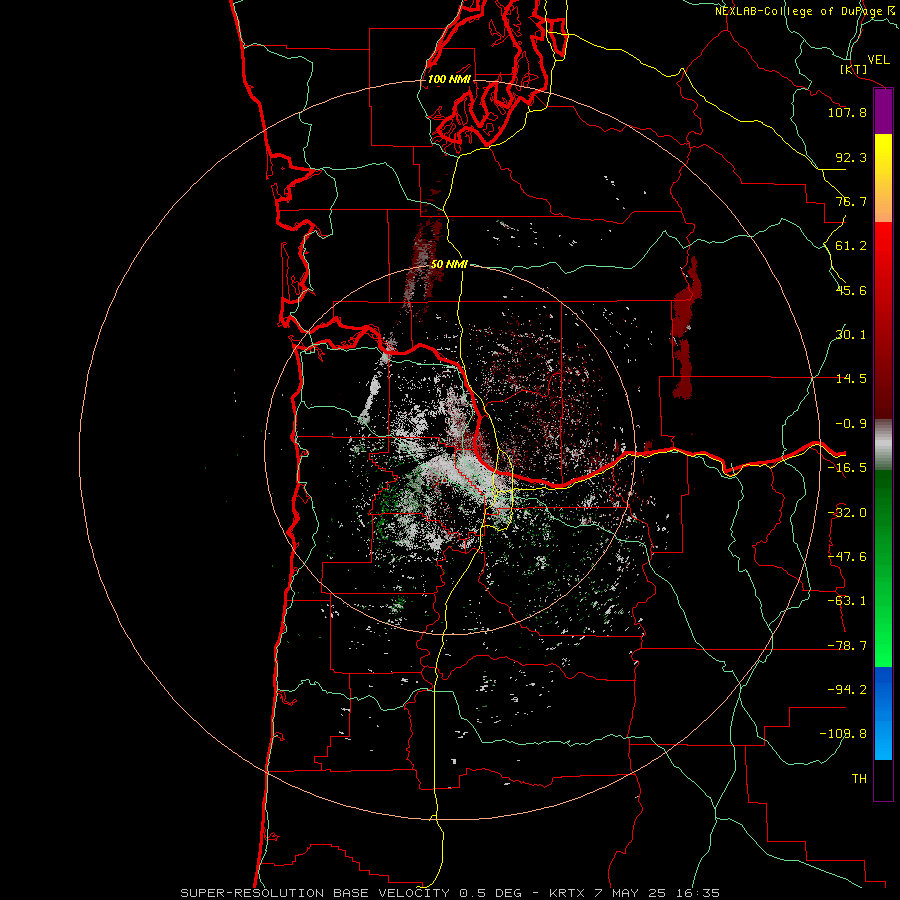This screenshot has width=900, height=900.
Task: Click the 50 NMI range ring label
Action: (449, 265)
